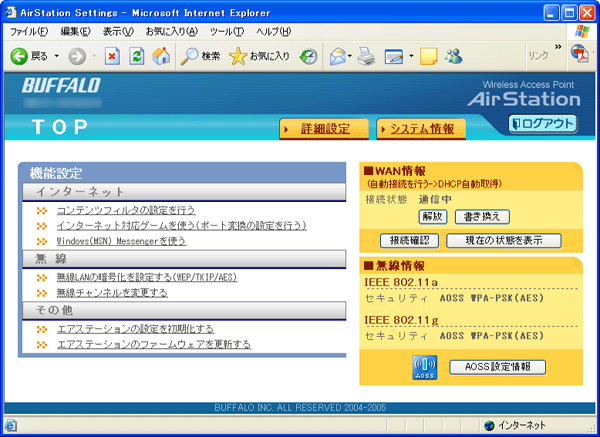Go to the Home page icon
Screen dimensions: 600x437
(x=161, y=56)
